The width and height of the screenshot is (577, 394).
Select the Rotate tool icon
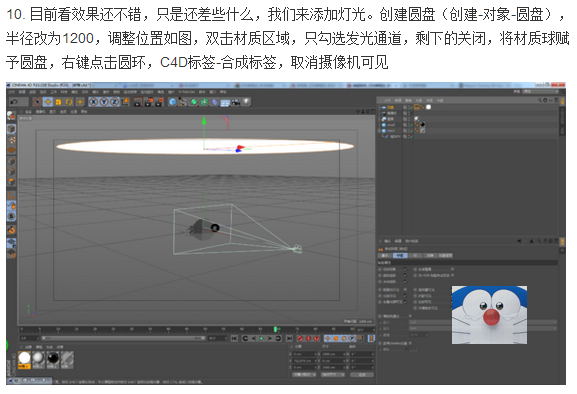[x=69, y=102]
